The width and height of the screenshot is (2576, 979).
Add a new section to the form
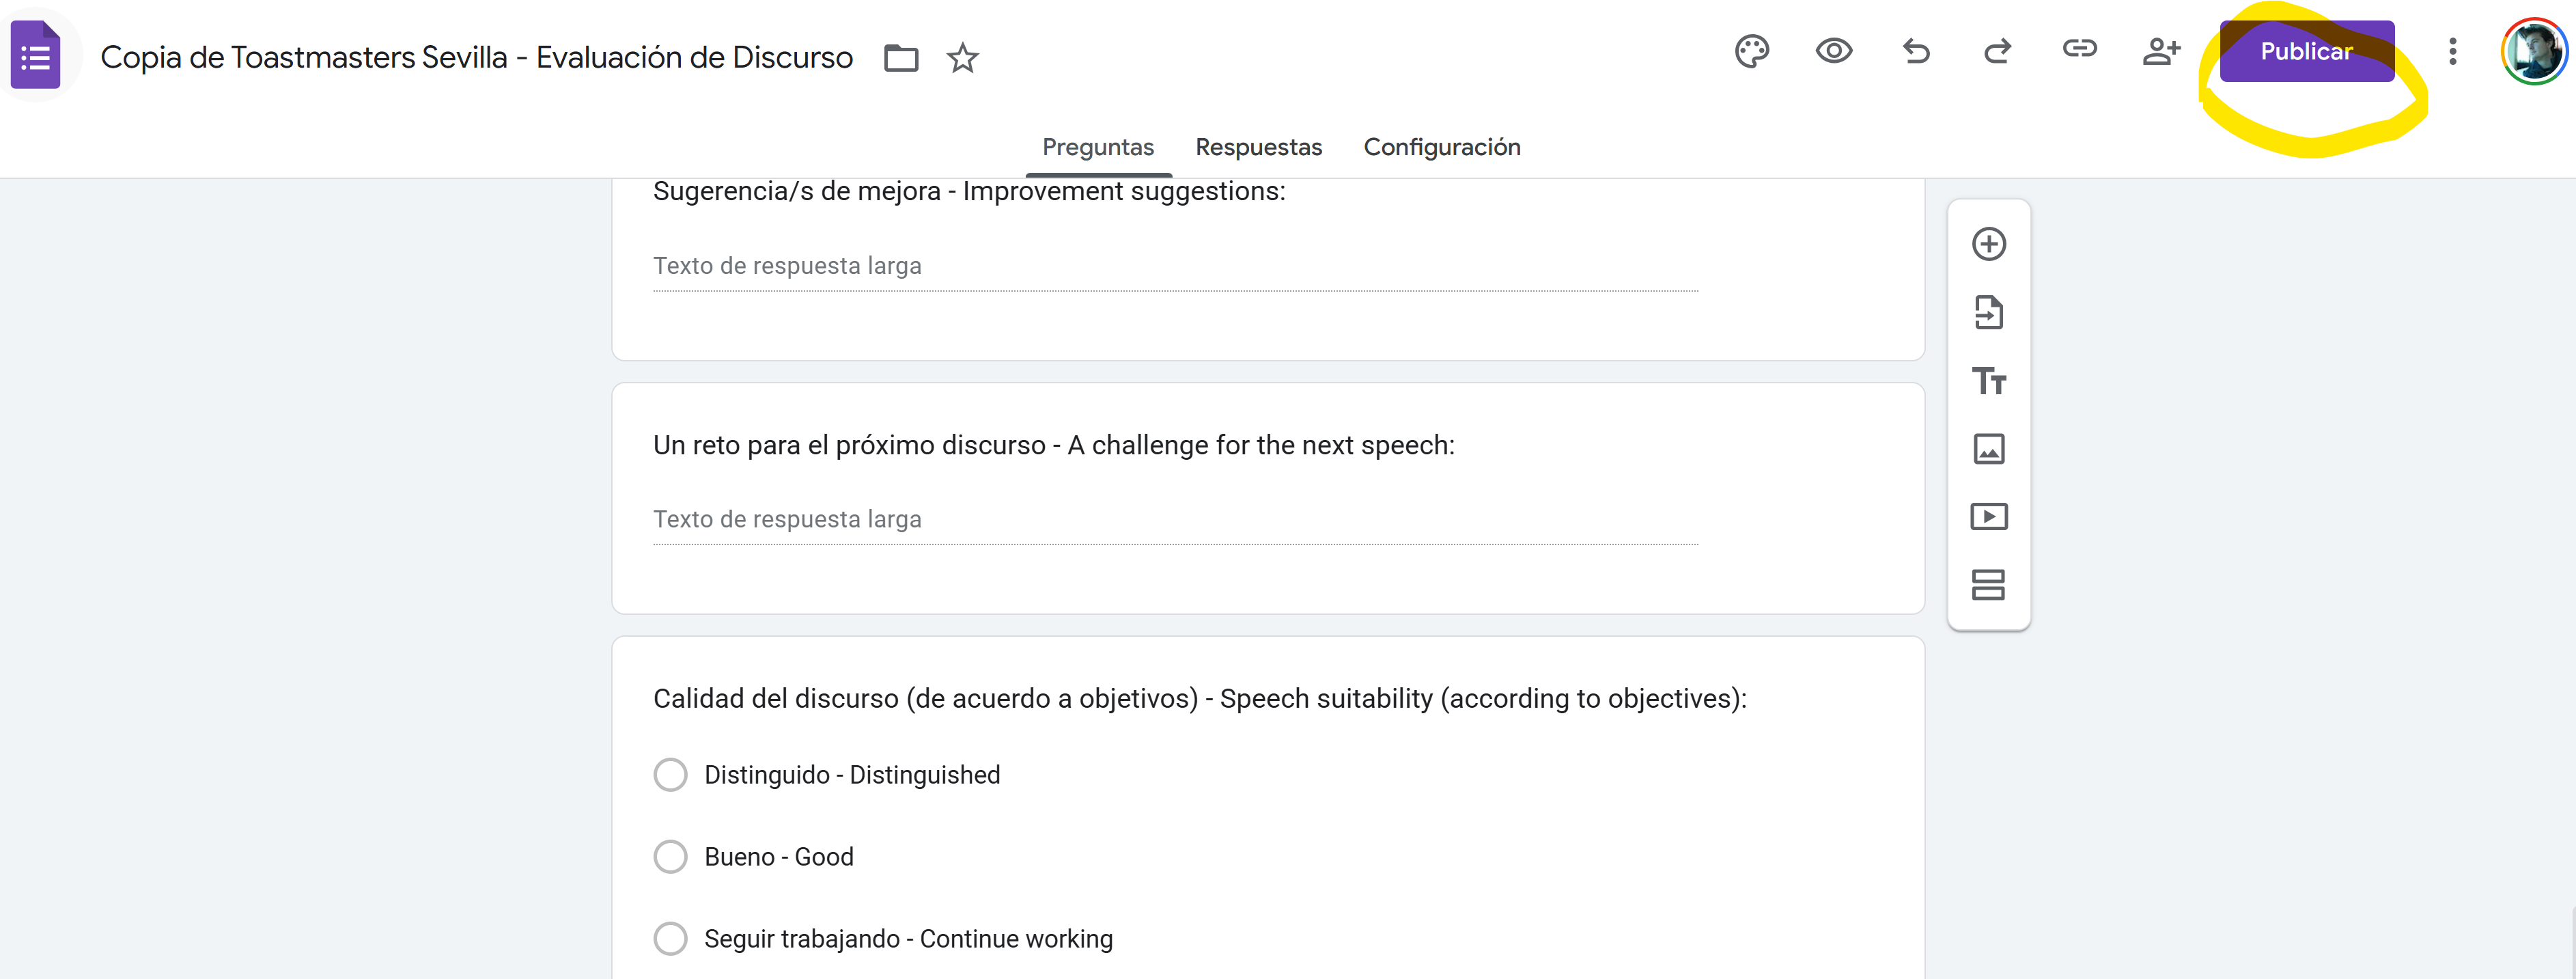point(1989,585)
